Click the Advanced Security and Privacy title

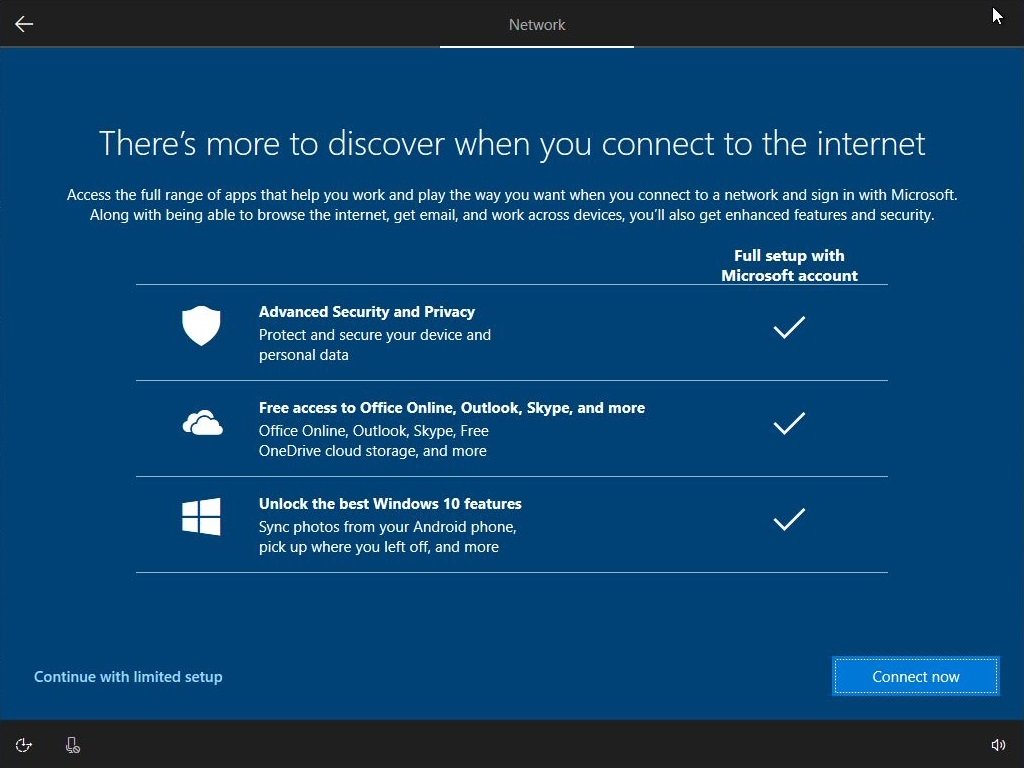tap(366, 312)
